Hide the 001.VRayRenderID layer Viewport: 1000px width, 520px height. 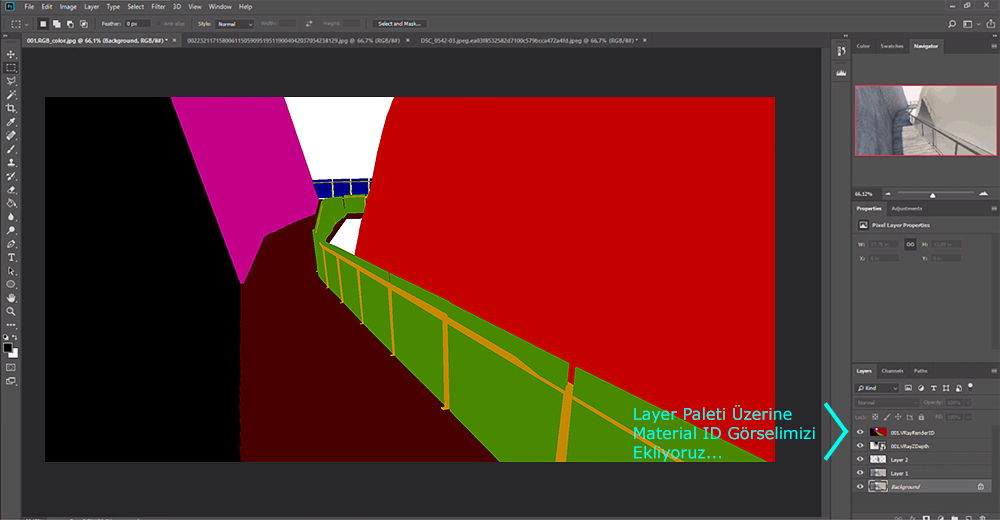860,432
